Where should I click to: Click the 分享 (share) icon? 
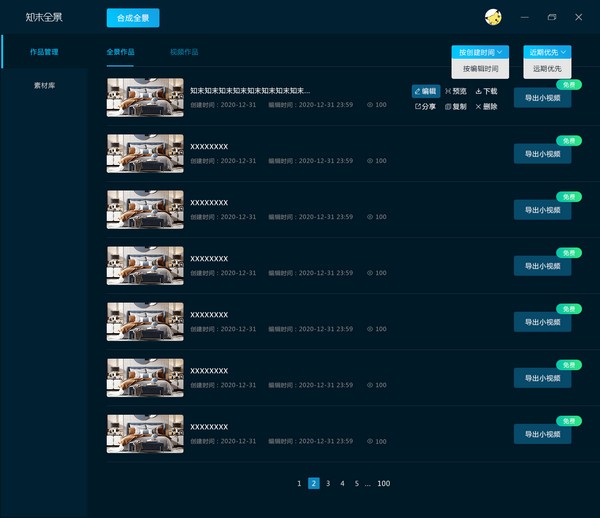(418, 106)
